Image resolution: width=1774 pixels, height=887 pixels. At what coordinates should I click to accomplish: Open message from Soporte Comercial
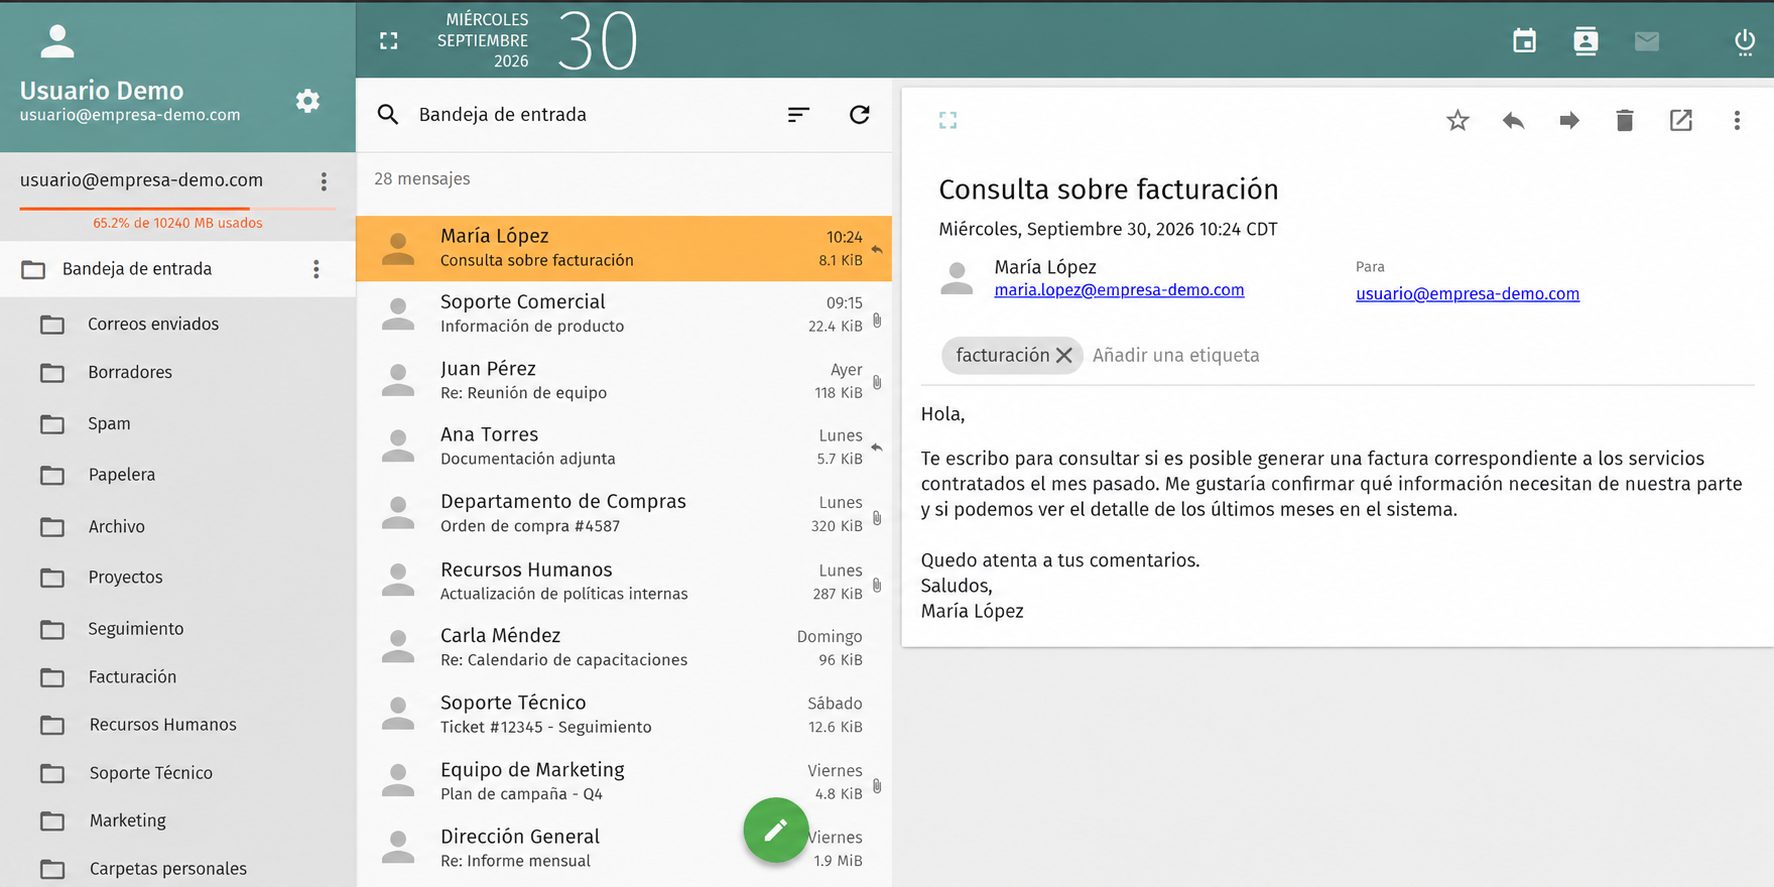tap(624, 314)
